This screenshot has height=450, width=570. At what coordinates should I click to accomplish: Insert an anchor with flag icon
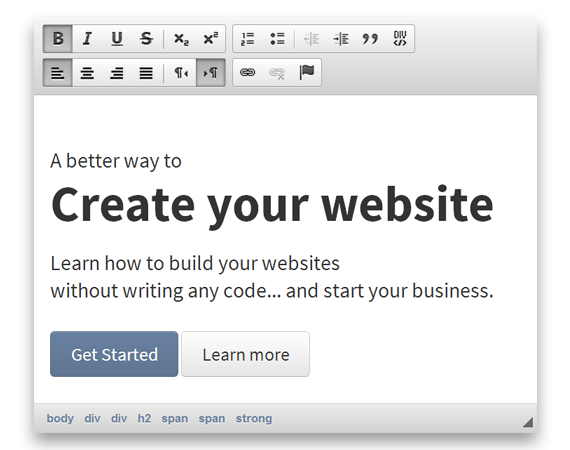click(x=306, y=73)
